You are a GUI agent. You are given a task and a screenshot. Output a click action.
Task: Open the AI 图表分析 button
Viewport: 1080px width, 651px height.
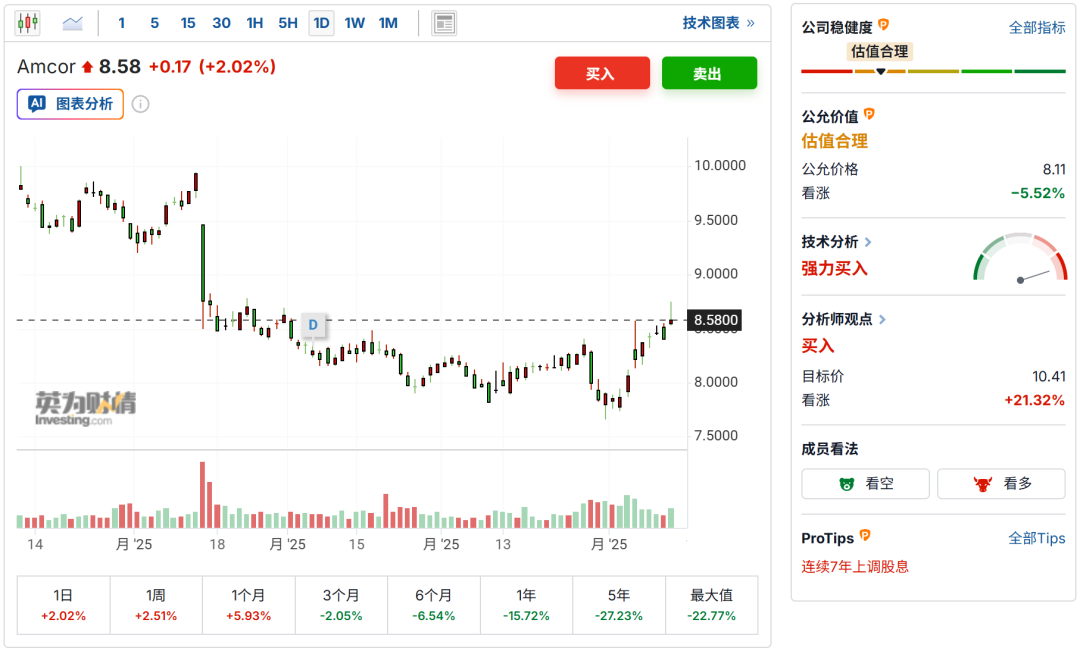pos(70,104)
